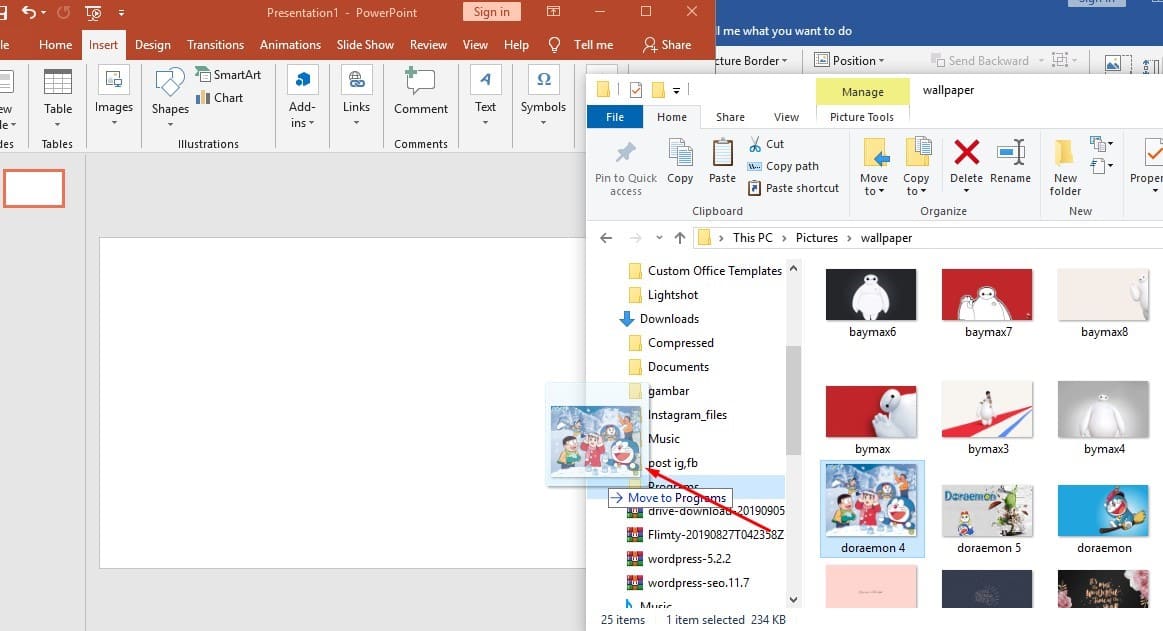Insert a Table in PowerPoint

click(x=57, y=97)
